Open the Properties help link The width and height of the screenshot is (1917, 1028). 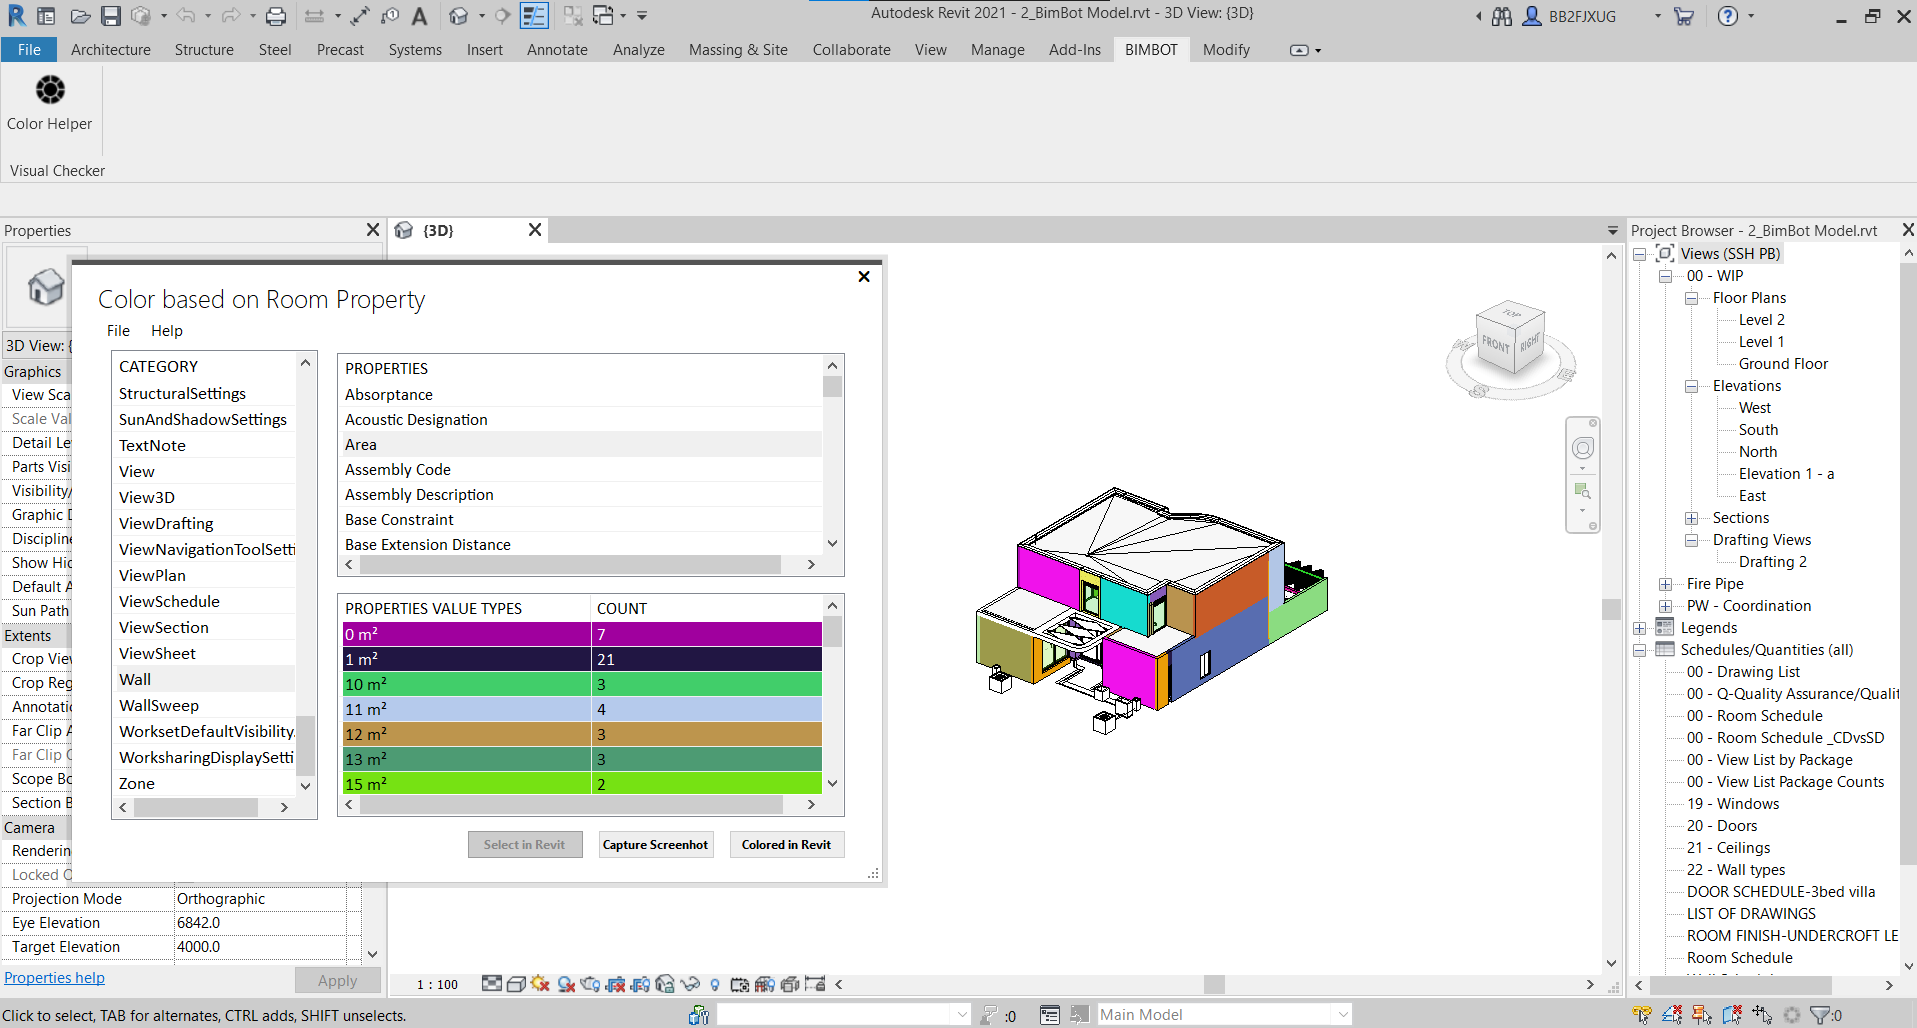pos(54,978)
